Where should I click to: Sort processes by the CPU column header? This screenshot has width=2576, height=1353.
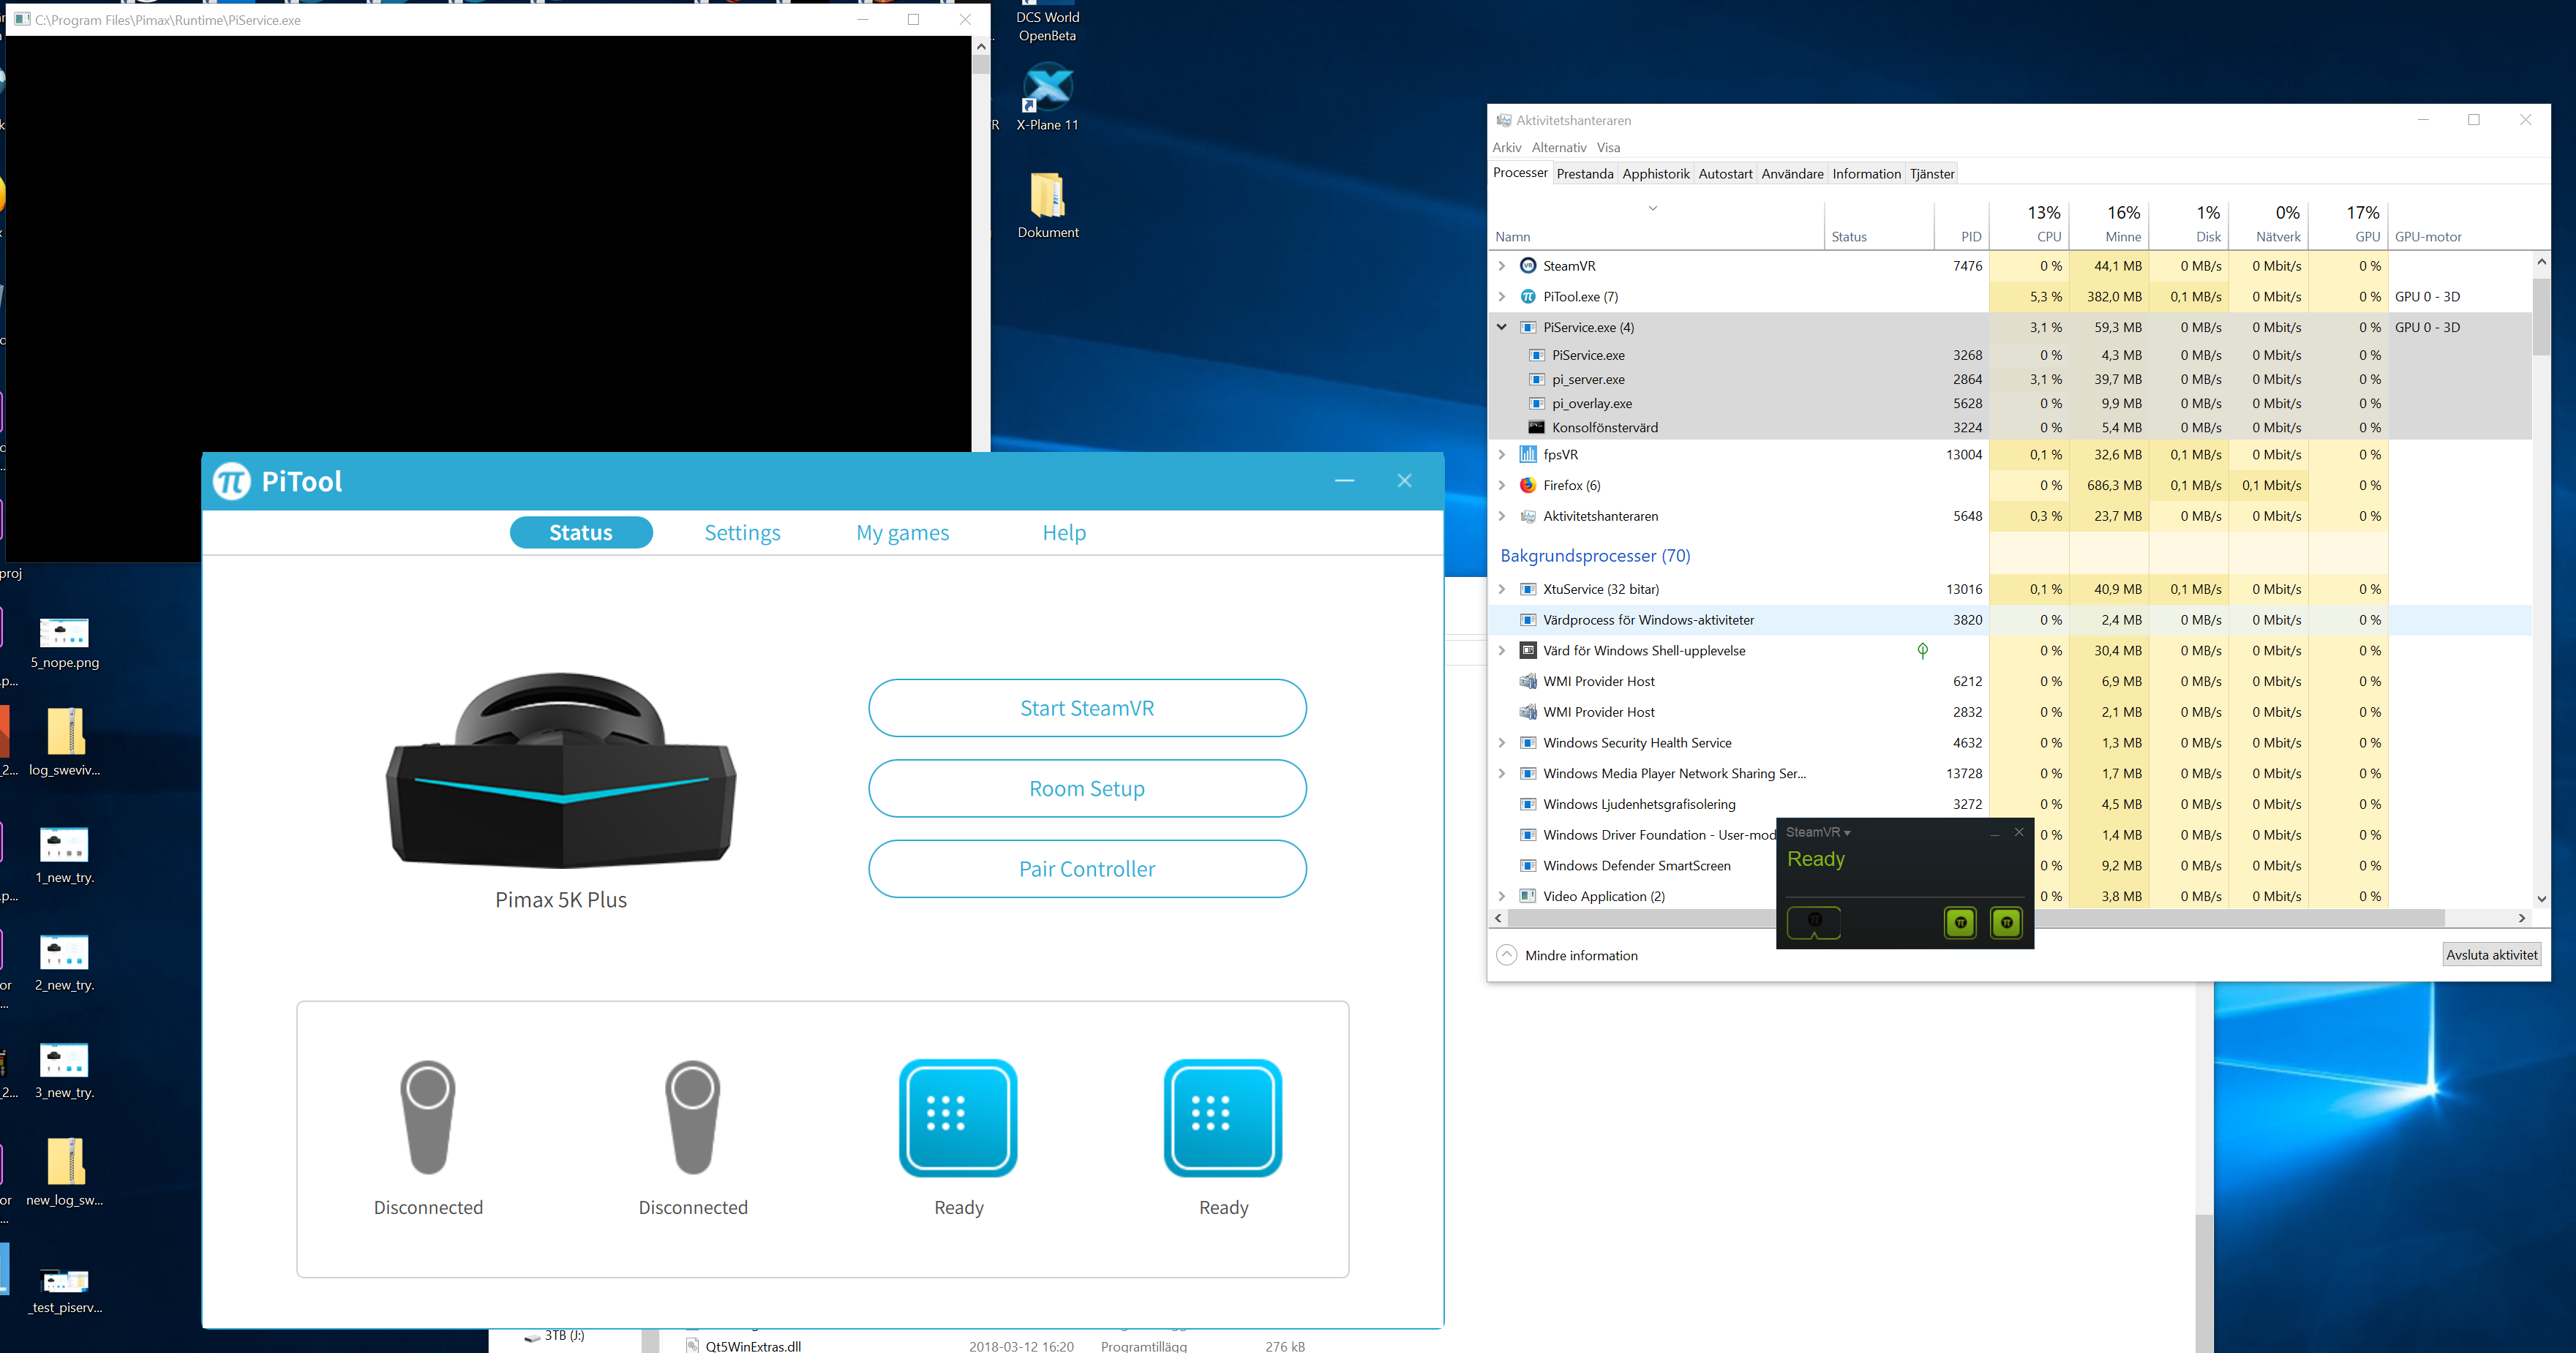[x=2029, y=224]
